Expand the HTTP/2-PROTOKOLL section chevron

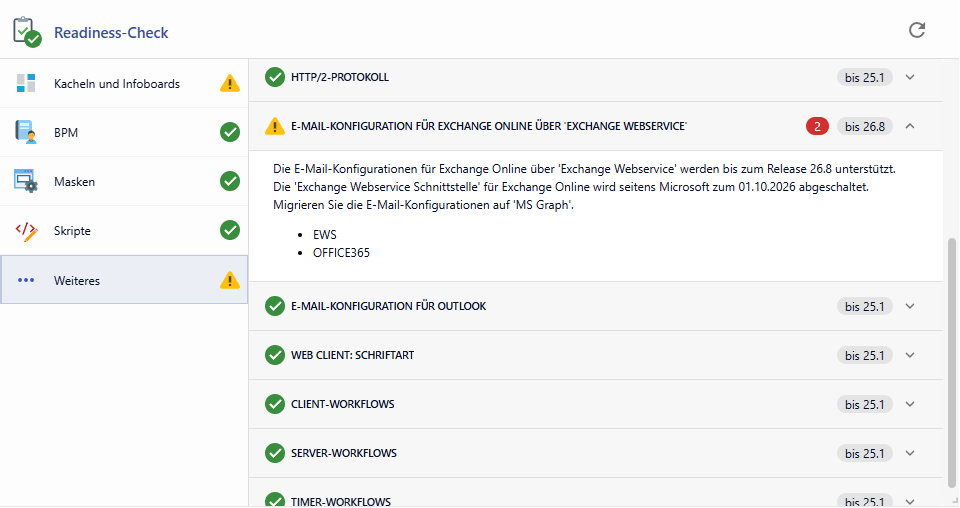pyautogui.click(x=909, y=77)
